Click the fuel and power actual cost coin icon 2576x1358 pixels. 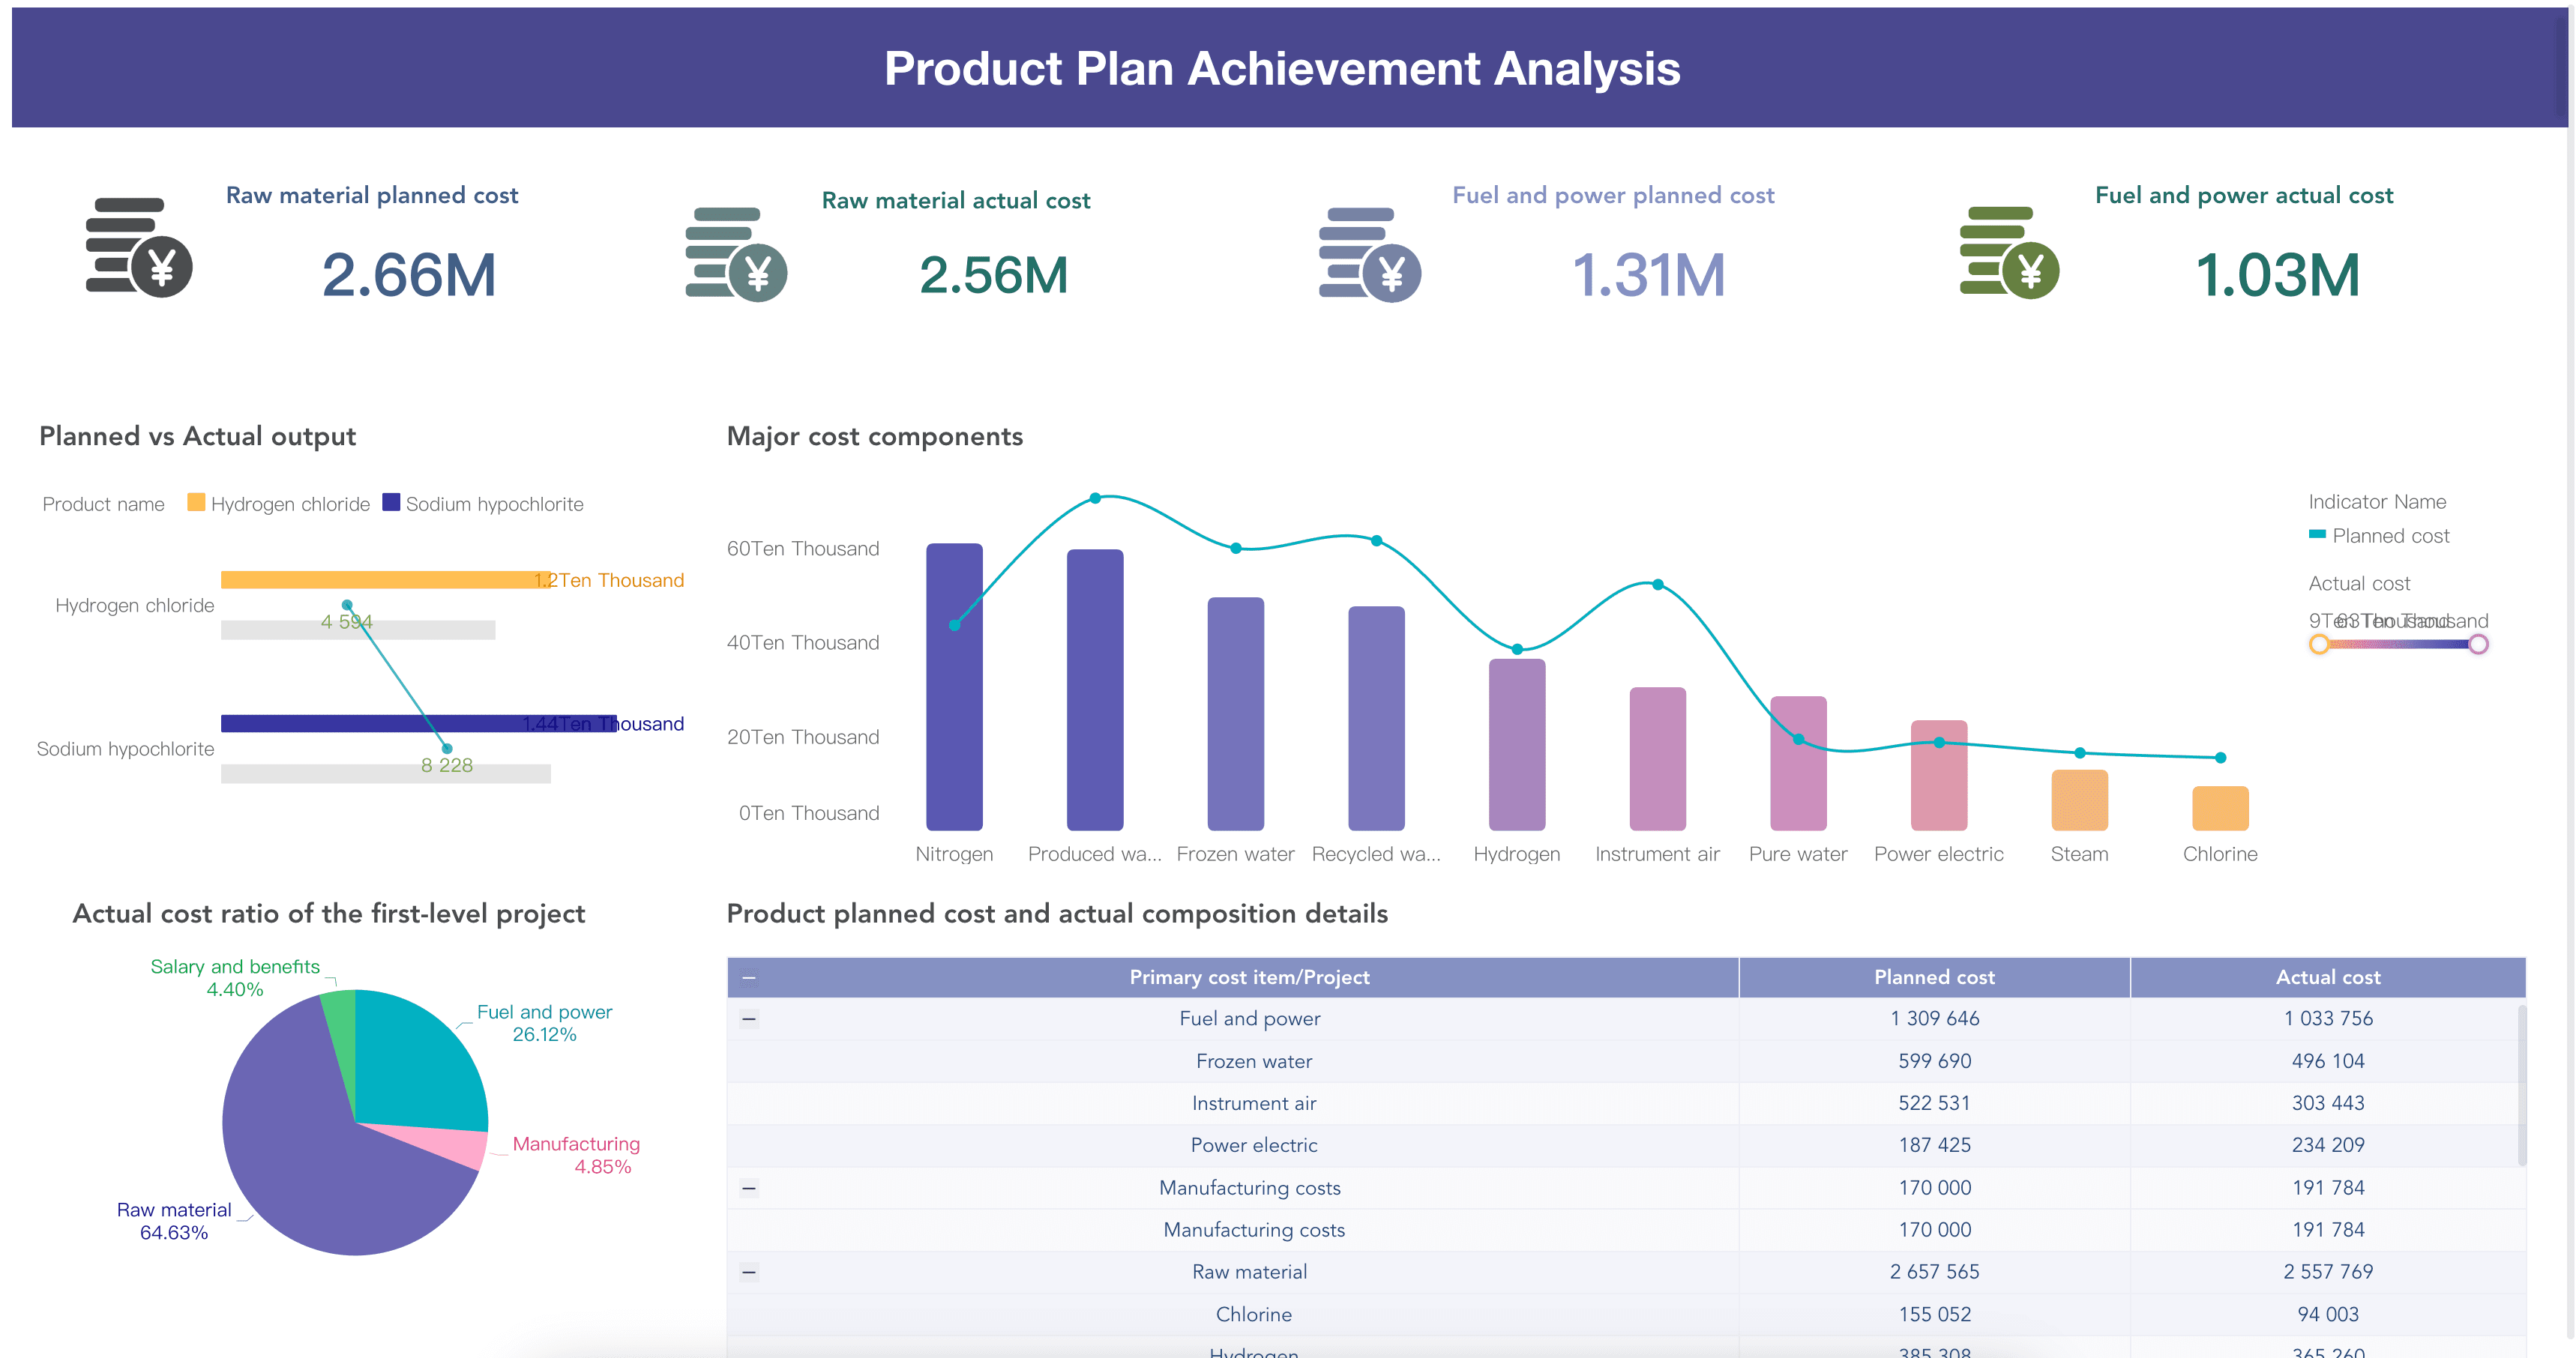(x=2009, y=253)
